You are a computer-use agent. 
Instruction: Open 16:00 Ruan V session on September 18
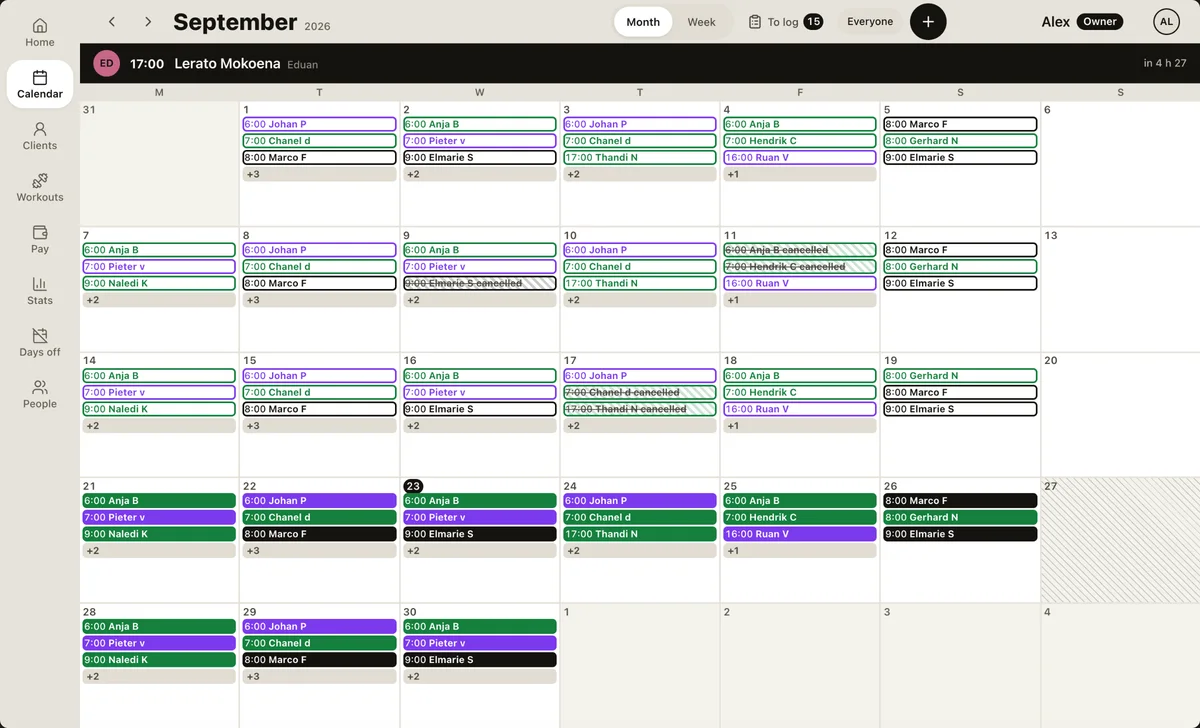click(799, 409)
